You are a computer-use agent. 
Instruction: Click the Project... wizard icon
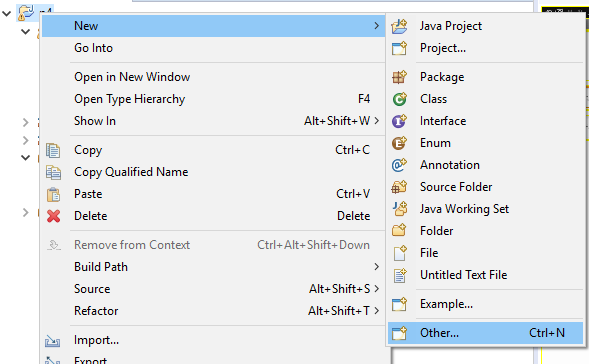tap(399, 48)
